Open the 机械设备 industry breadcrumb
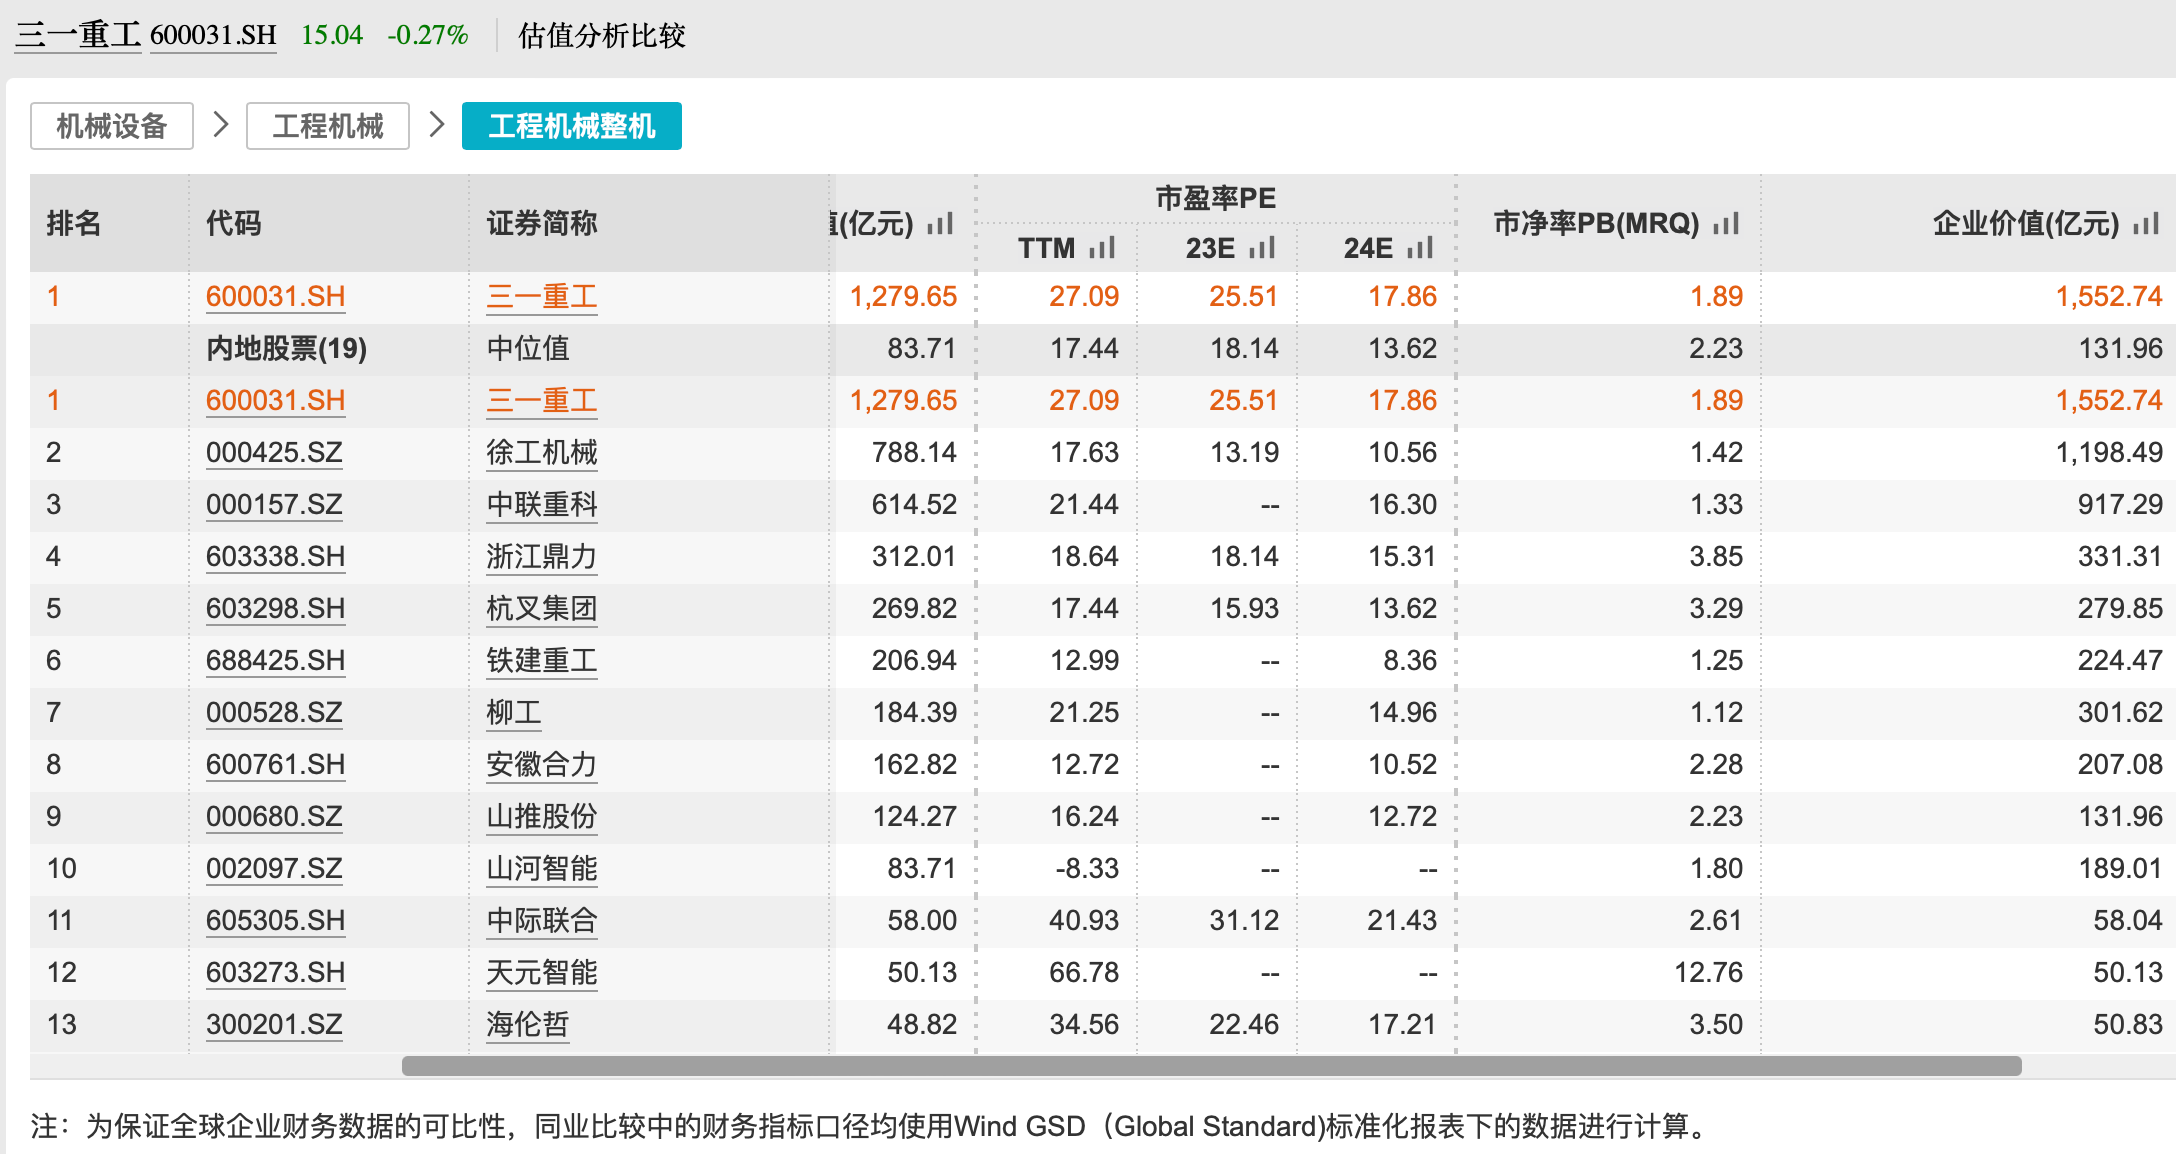The width and height of the screenshot is (2176, 1154). [x=112, y=126]
